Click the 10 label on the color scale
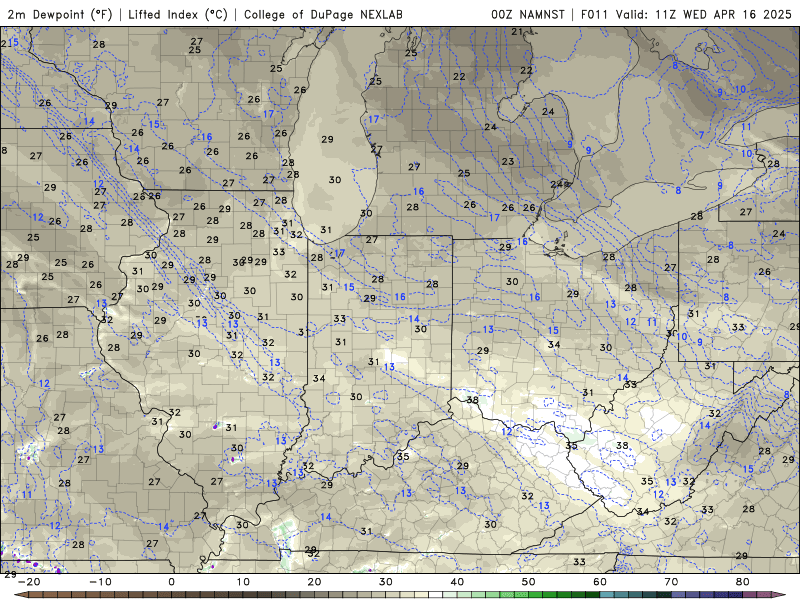This screenshot has height=600, width=800. (x=243, y=582)
